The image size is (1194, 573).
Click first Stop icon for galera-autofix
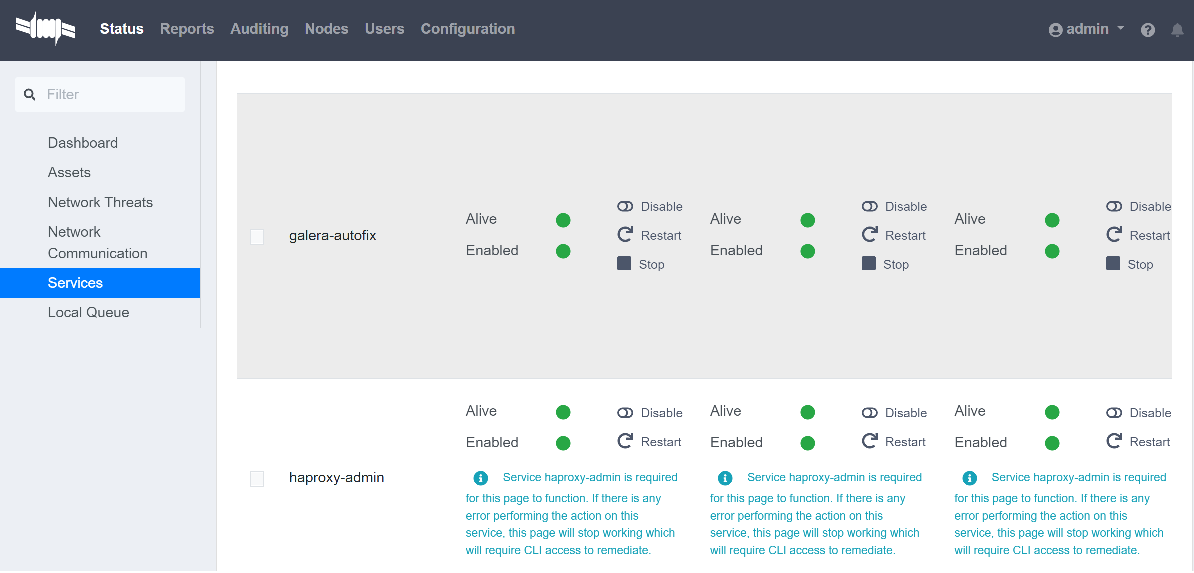point(625,264)
